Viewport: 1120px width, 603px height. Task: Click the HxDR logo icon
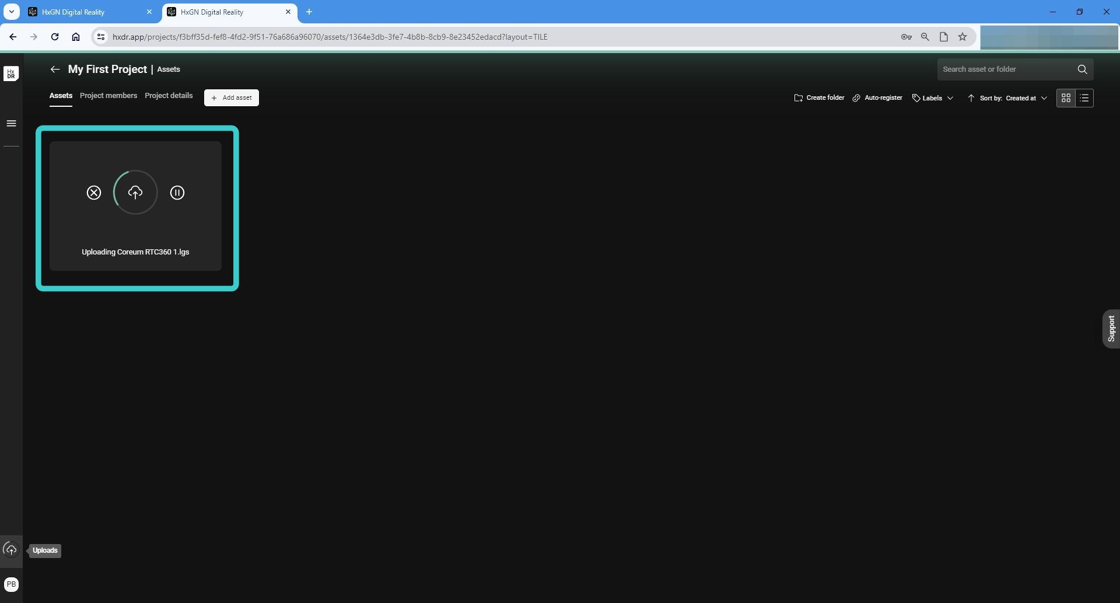pos(11,74)
